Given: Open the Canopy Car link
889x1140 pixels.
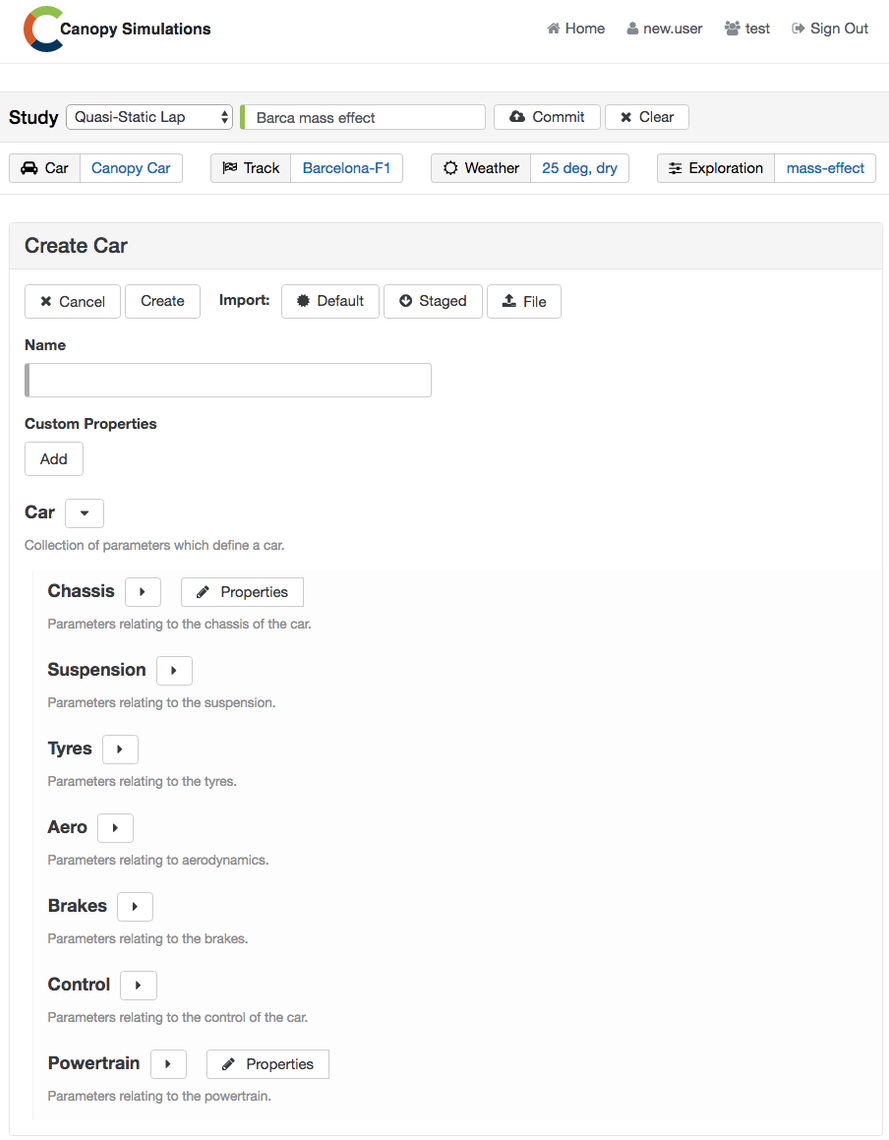Looking at the screenshot, I should pos(131,168).
